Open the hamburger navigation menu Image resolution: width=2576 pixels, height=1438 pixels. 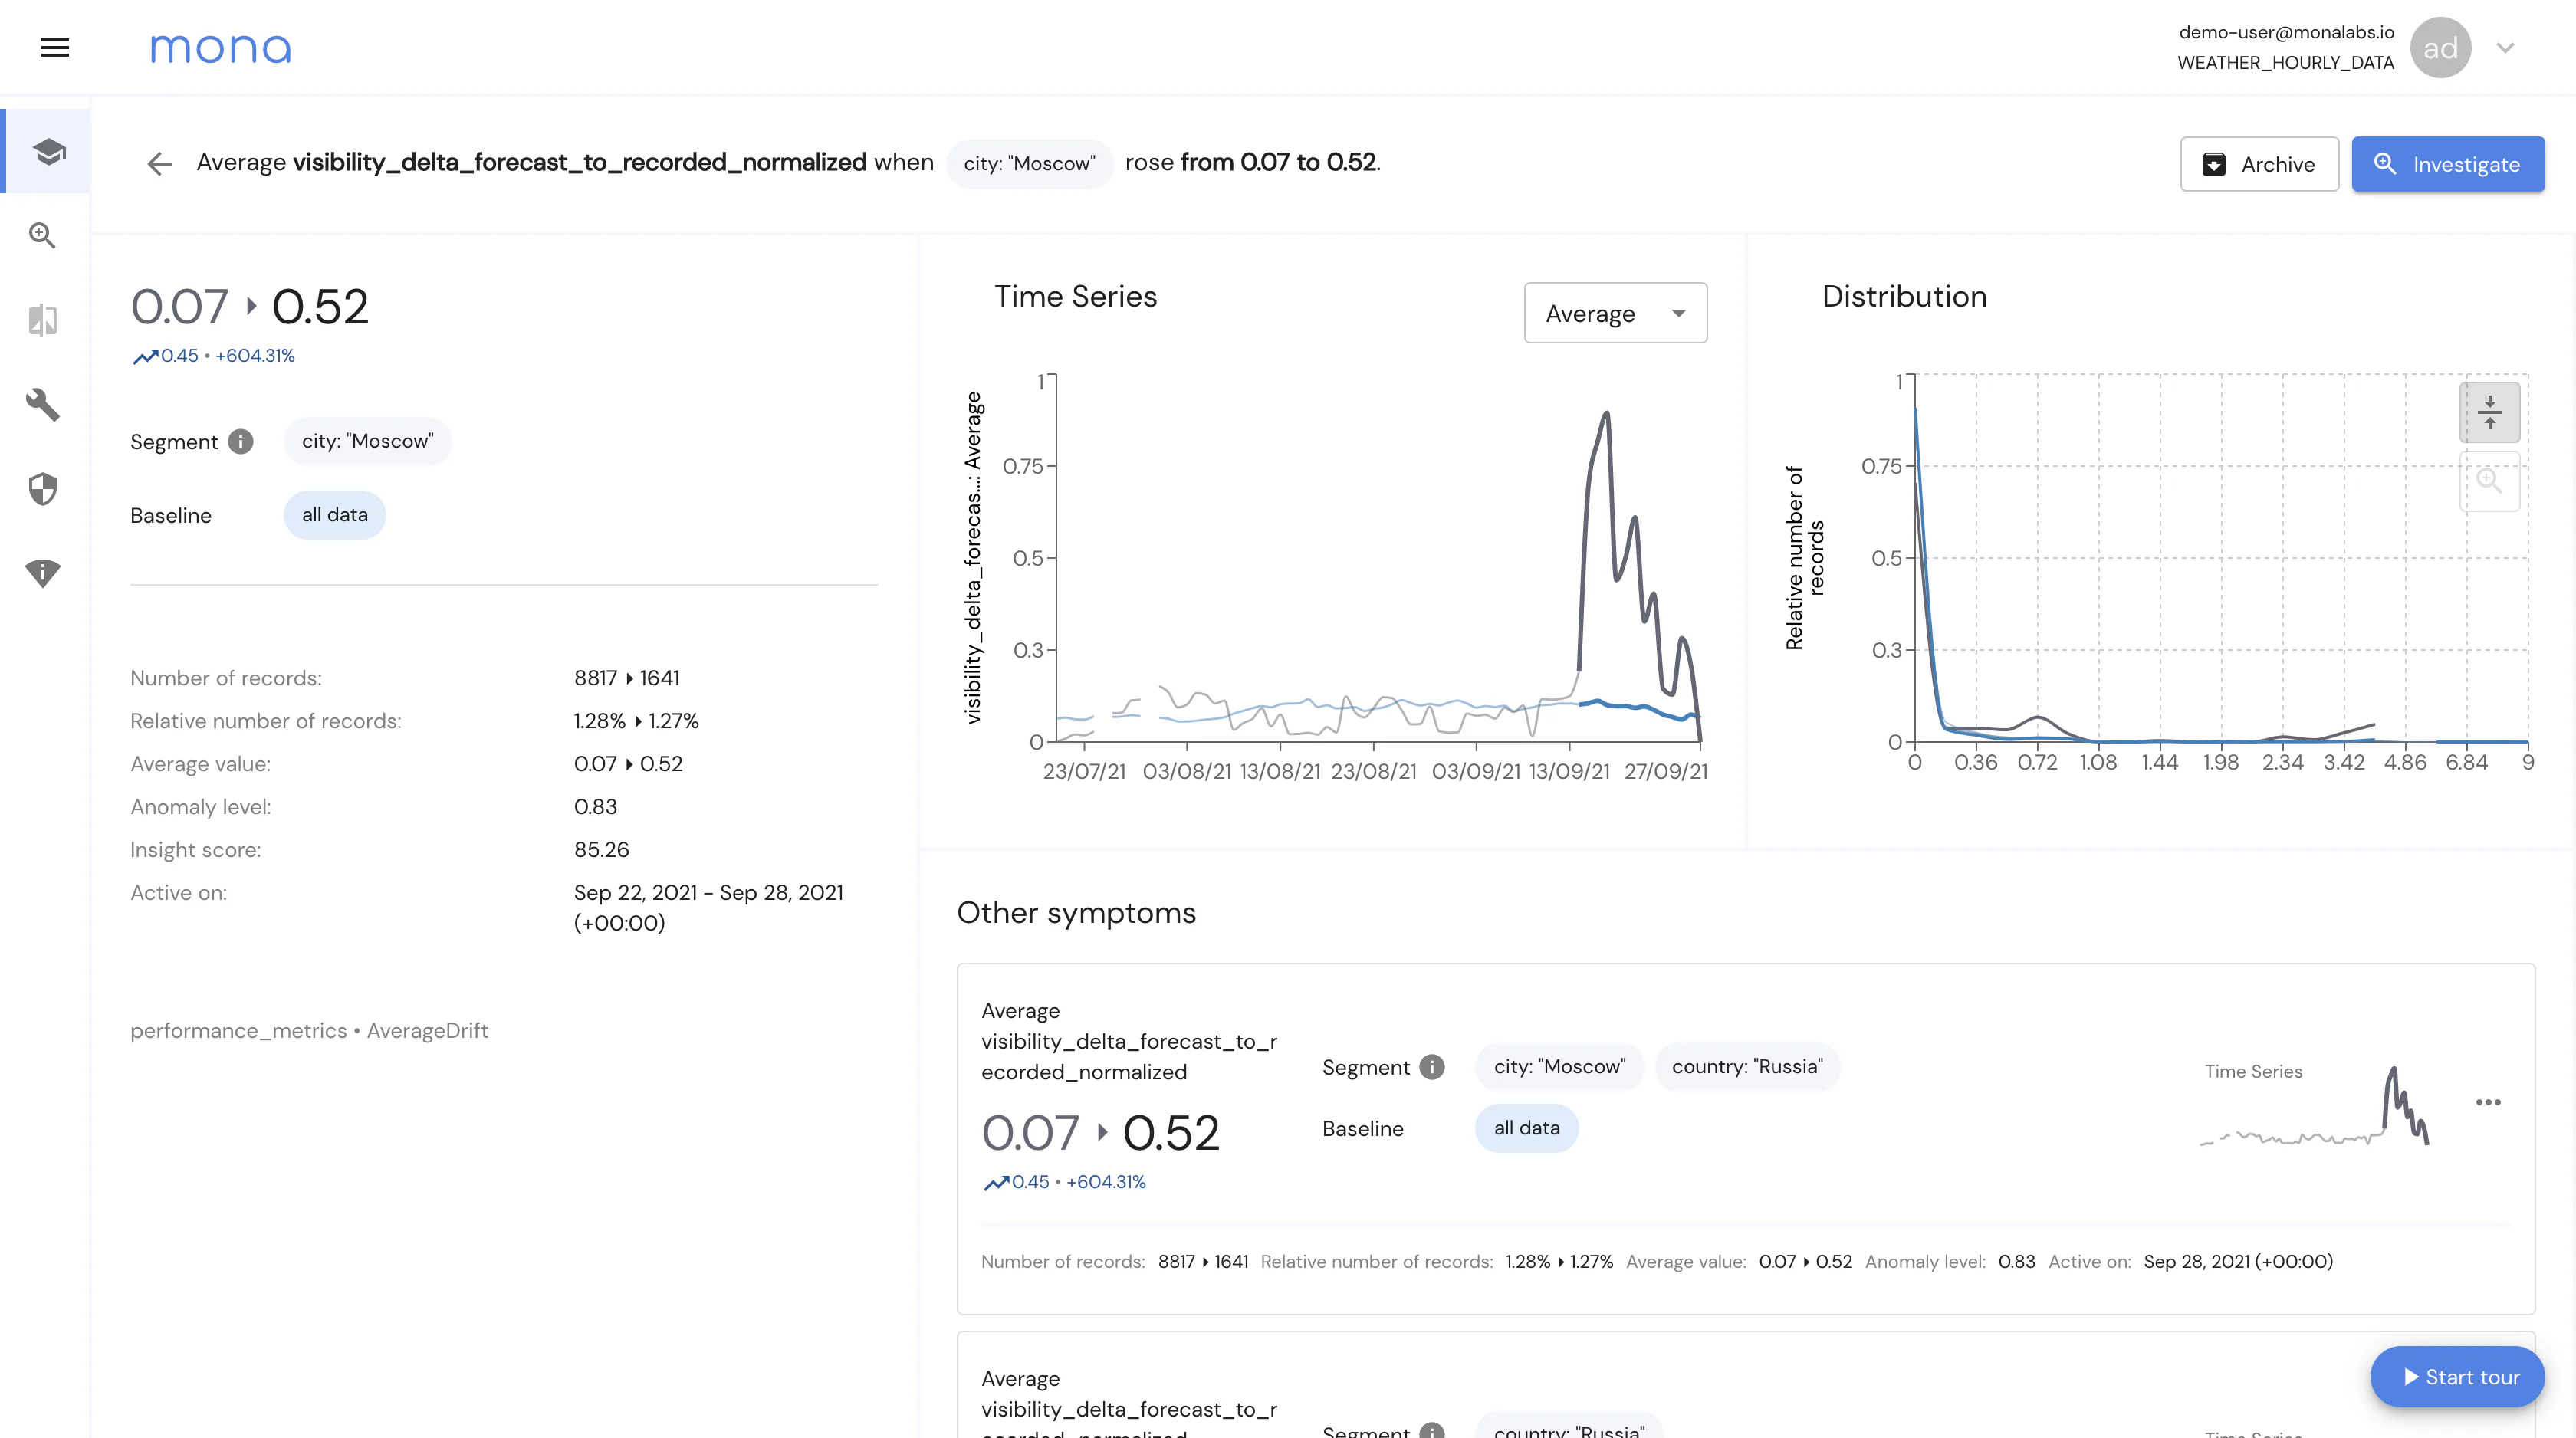pos(55,47)
